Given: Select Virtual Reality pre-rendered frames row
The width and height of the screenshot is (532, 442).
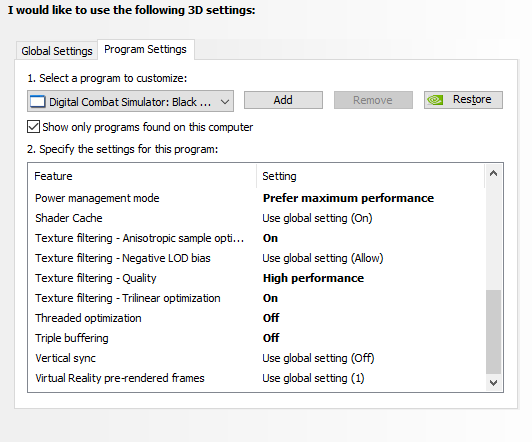Looking at the screenshot, I should point(256,378).
